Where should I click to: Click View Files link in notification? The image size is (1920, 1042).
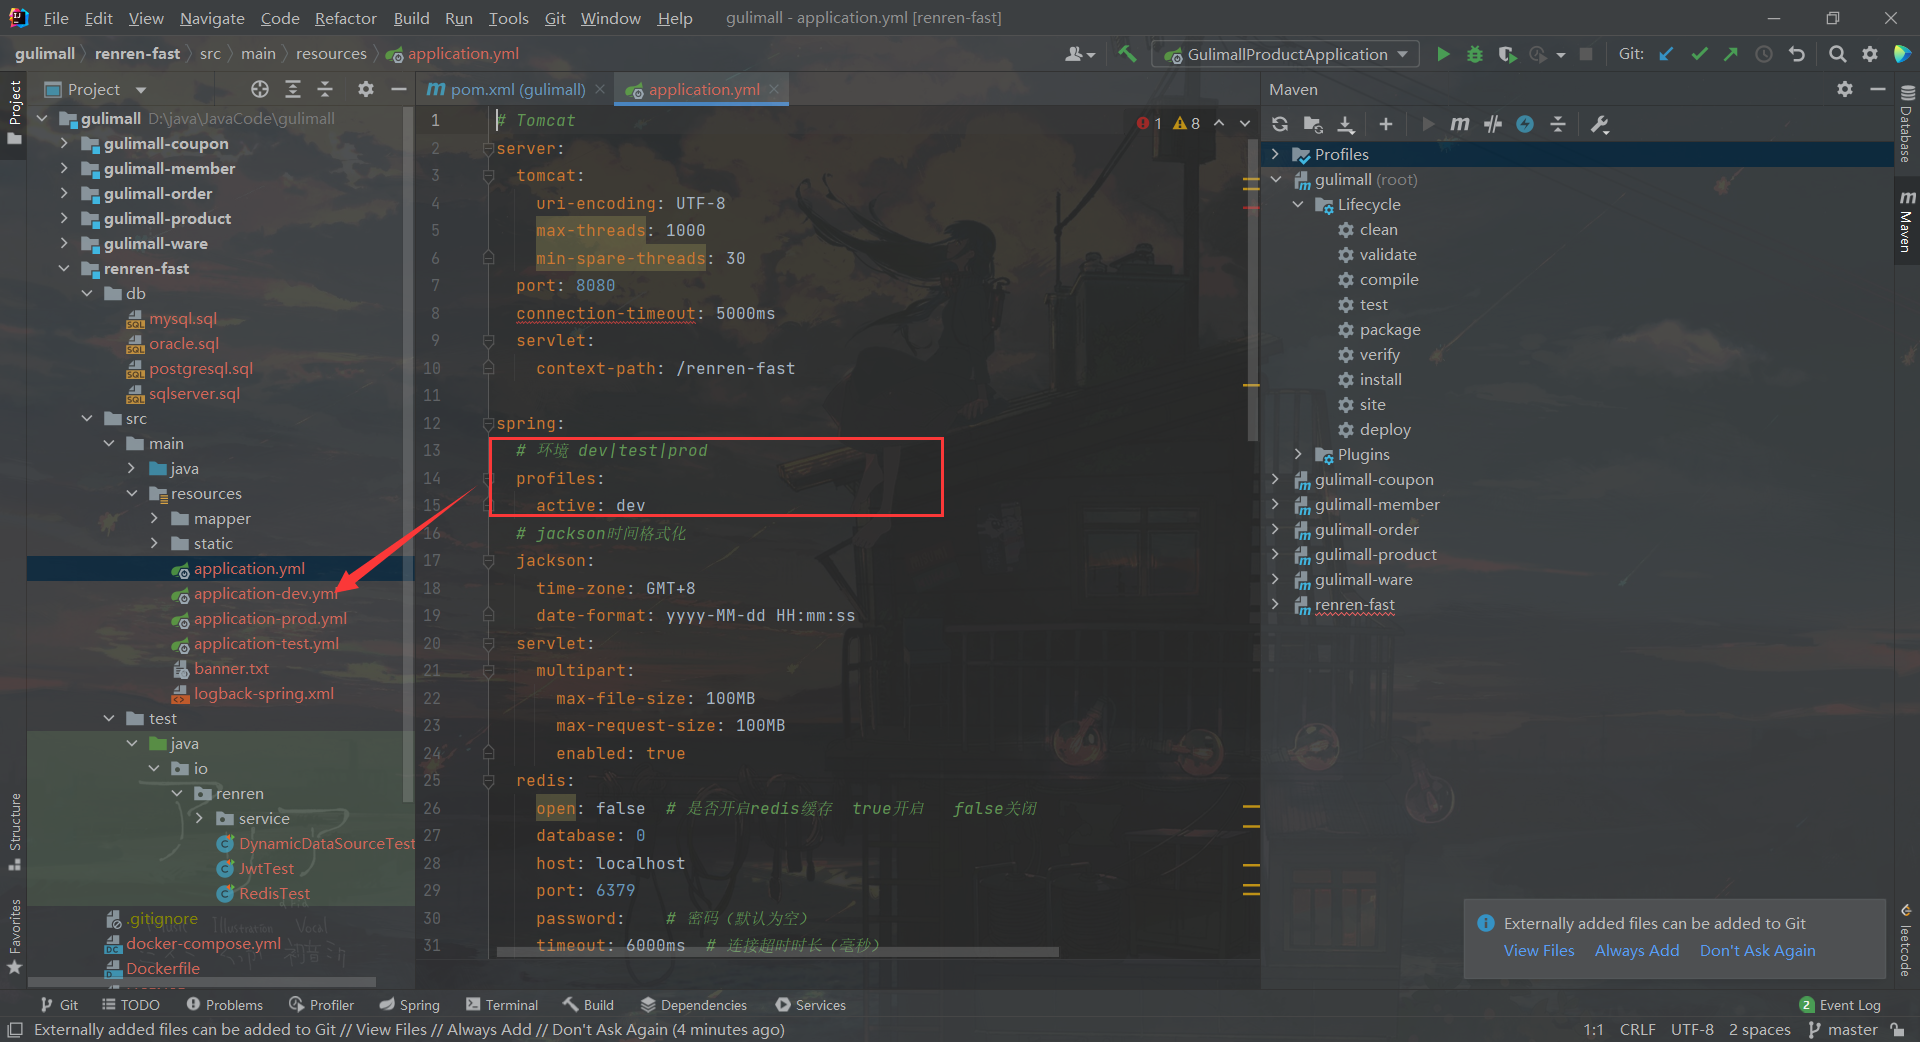tap(1538, 950)
